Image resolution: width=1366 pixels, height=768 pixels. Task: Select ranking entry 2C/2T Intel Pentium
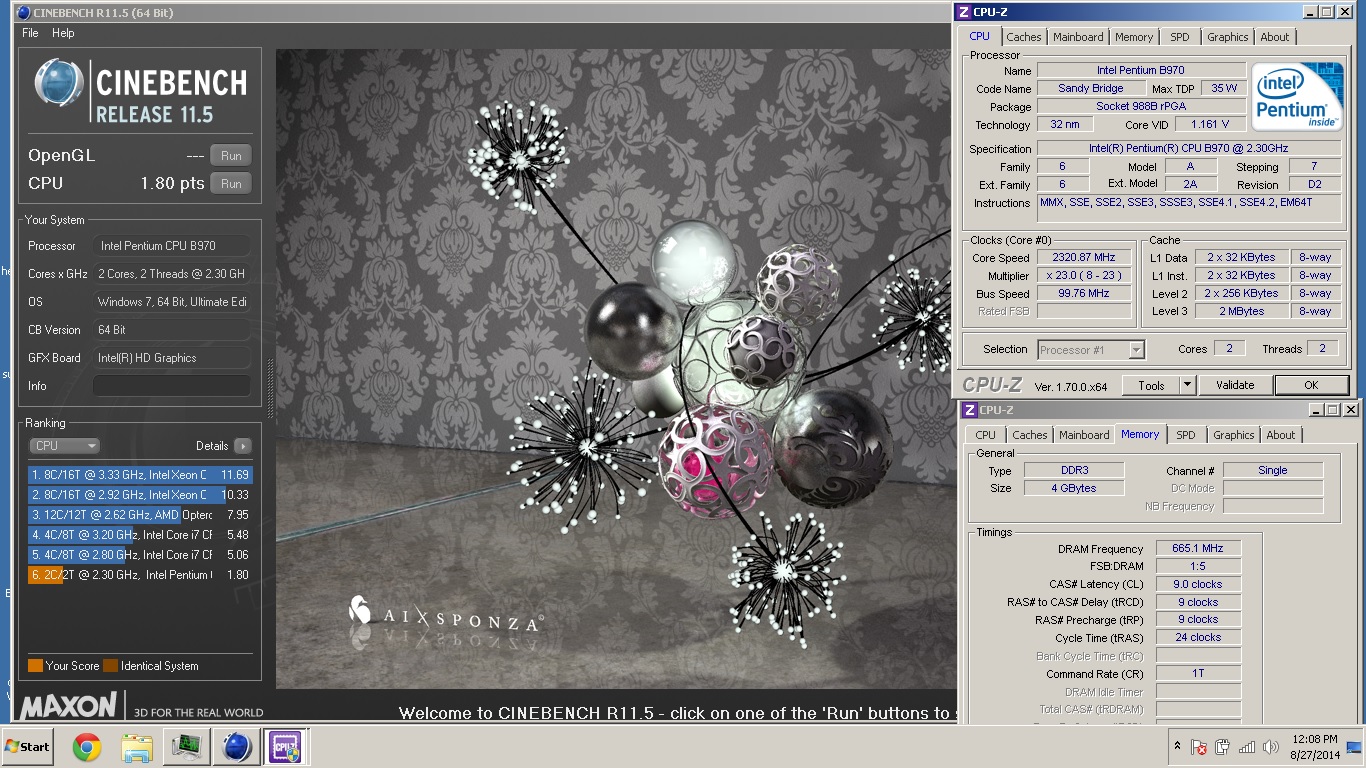pos(140,575)
